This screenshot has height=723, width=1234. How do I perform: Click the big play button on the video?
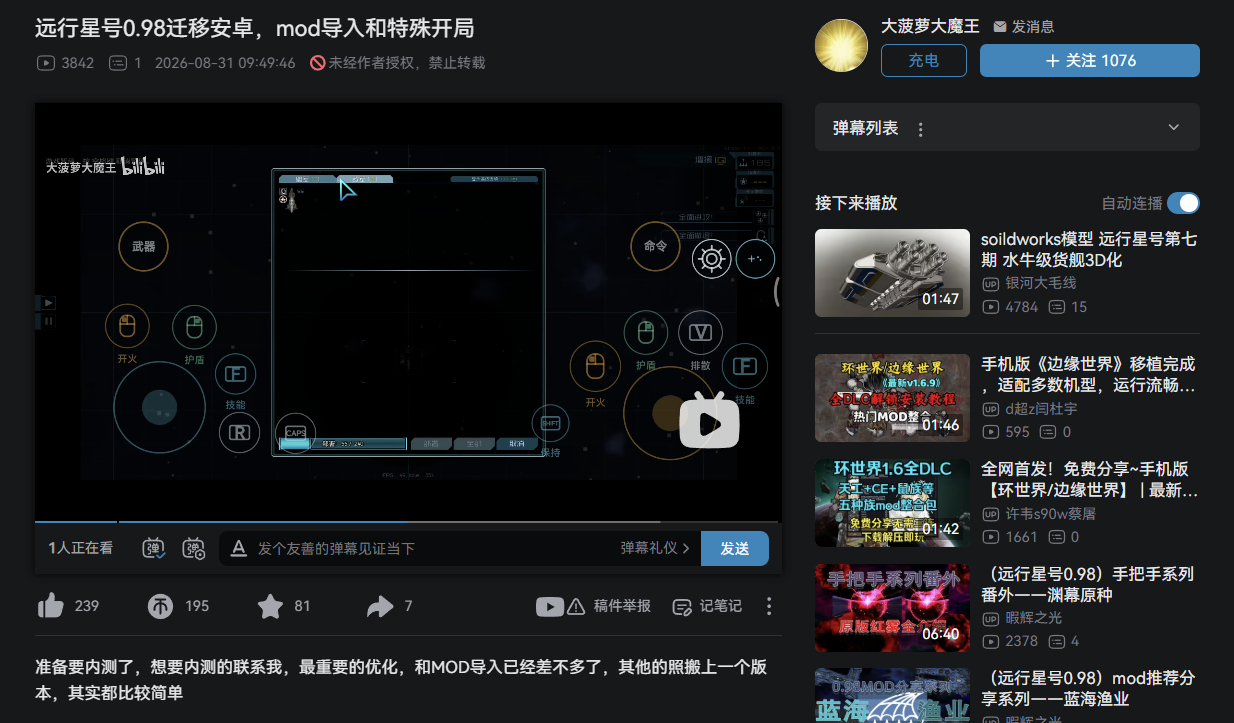coord(709,419)
